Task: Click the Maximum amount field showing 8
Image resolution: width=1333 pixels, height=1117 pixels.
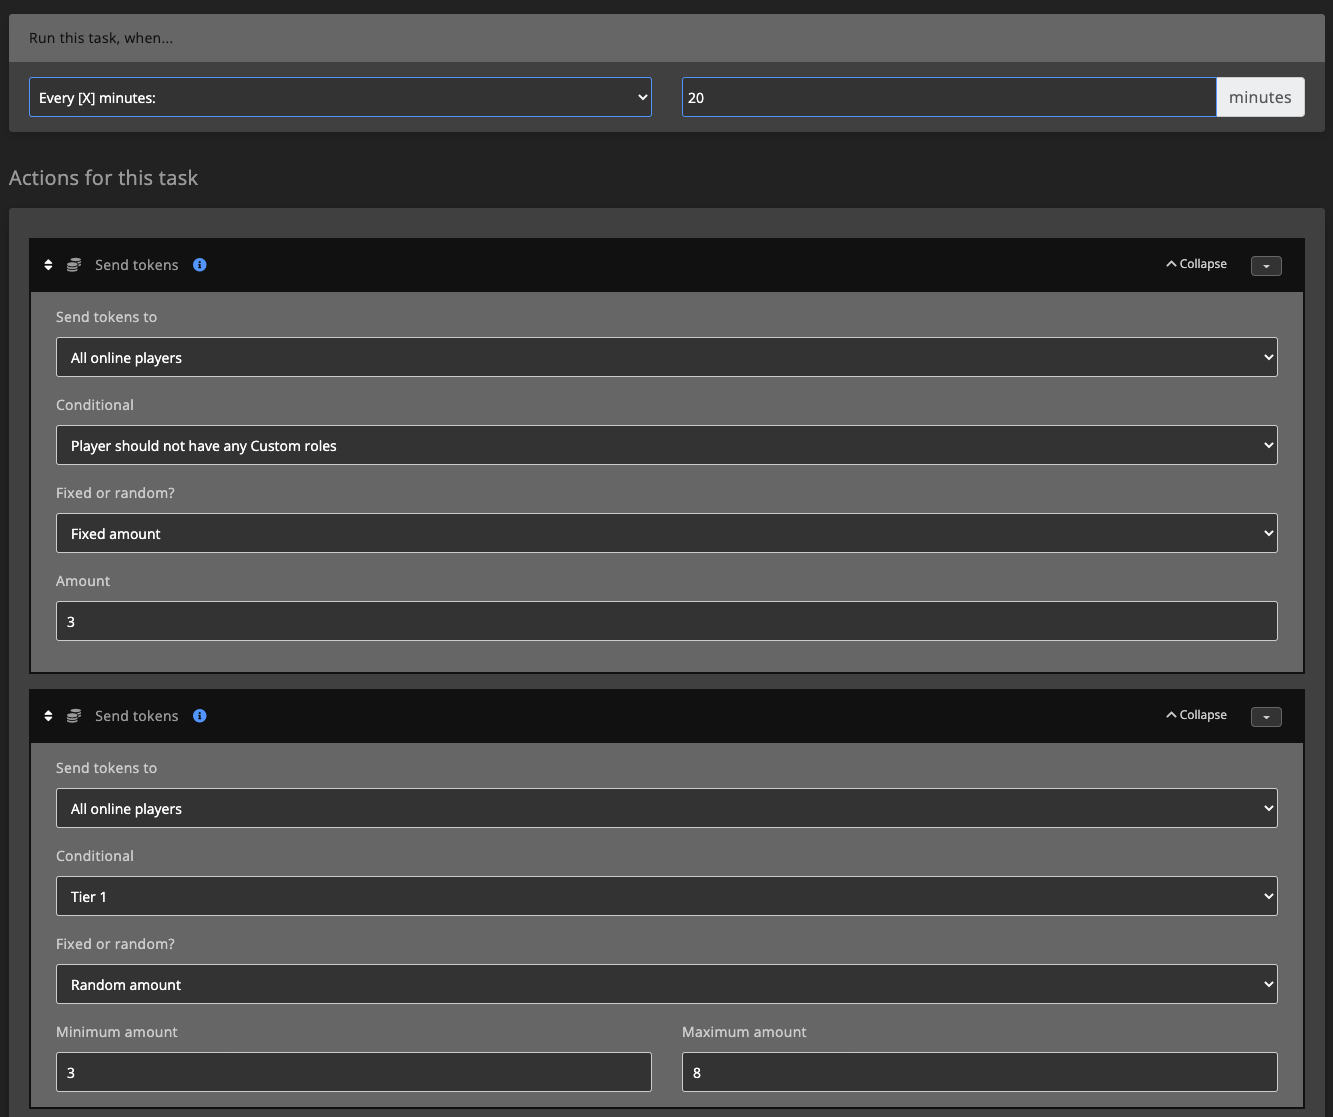Action: (x=980, y=1072)
